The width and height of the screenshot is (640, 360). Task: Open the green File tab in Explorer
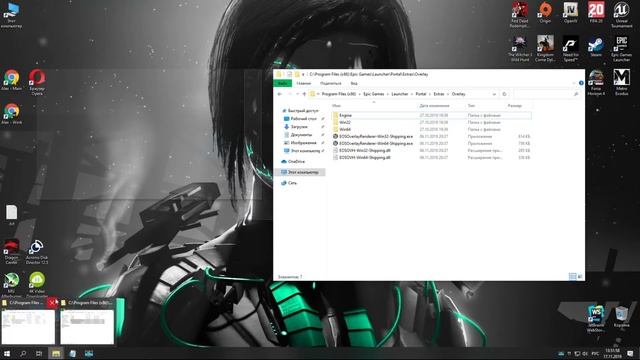coord(282,83)
